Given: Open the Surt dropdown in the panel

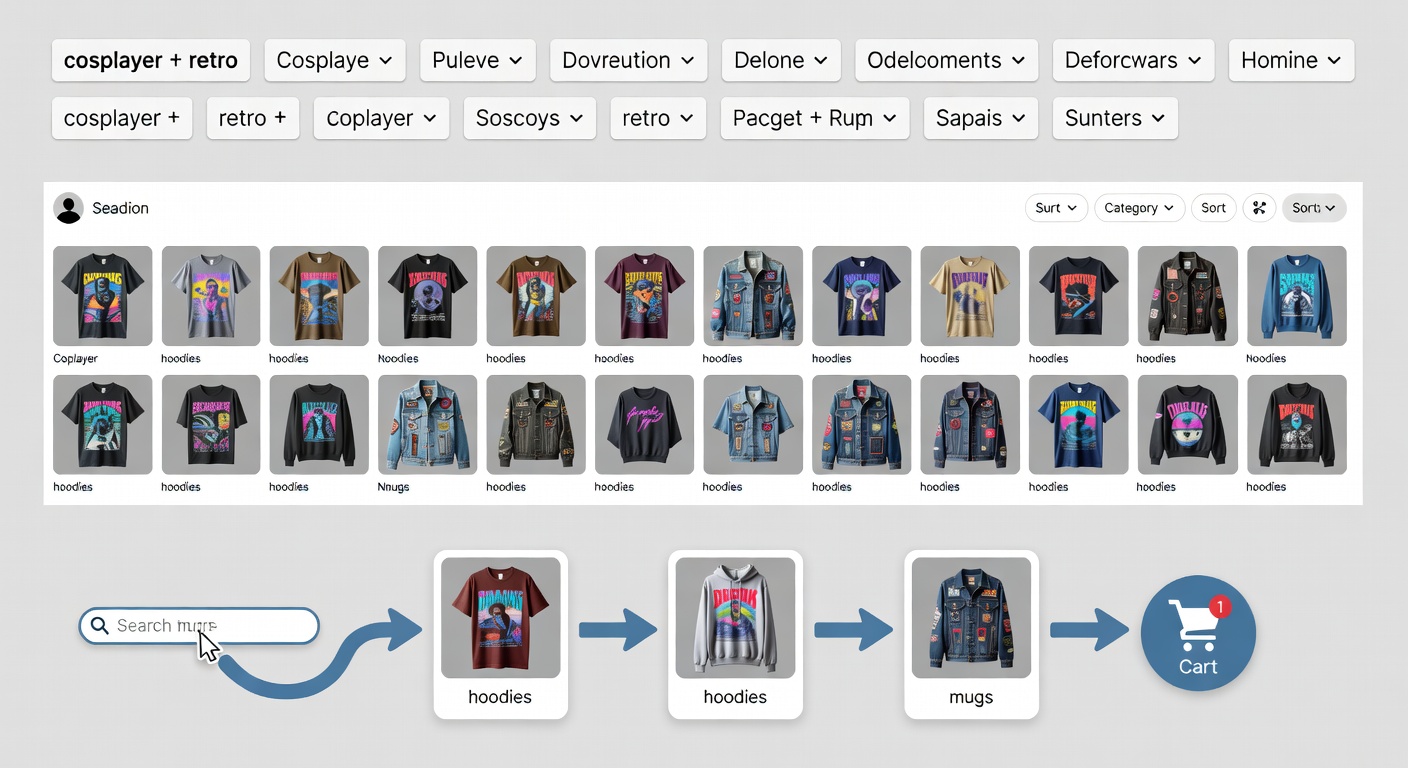Looking at the screenshot, I should (x=1056, y=208).
